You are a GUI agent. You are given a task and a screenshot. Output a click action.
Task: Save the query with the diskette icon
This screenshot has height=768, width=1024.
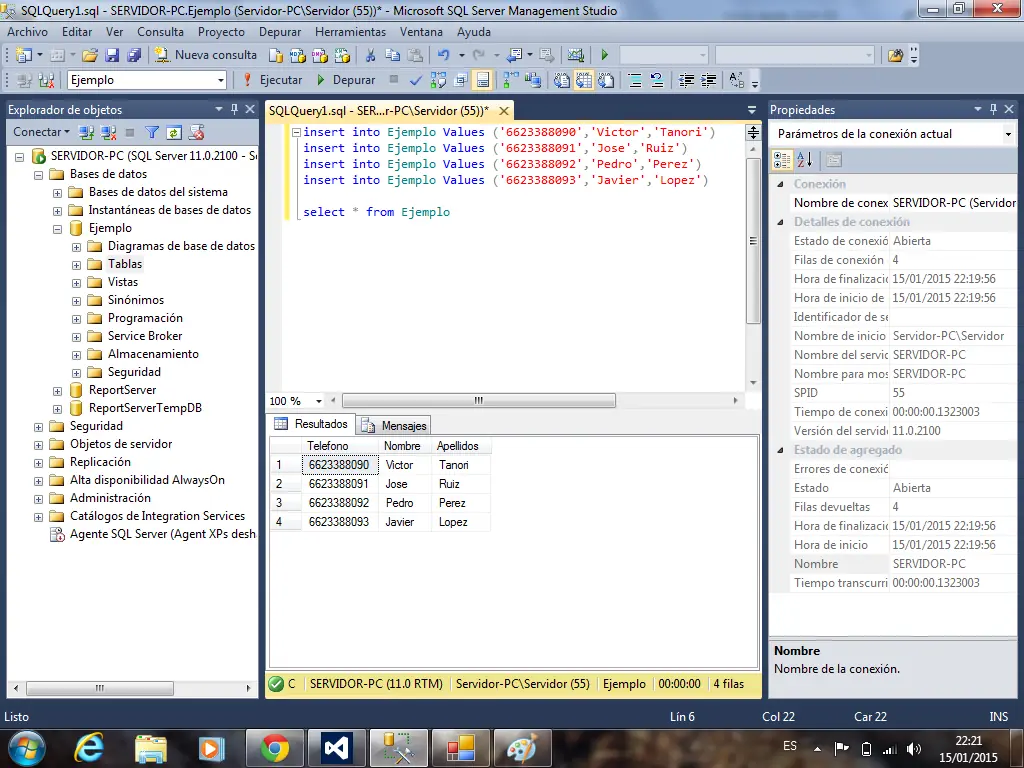(112, 56)
